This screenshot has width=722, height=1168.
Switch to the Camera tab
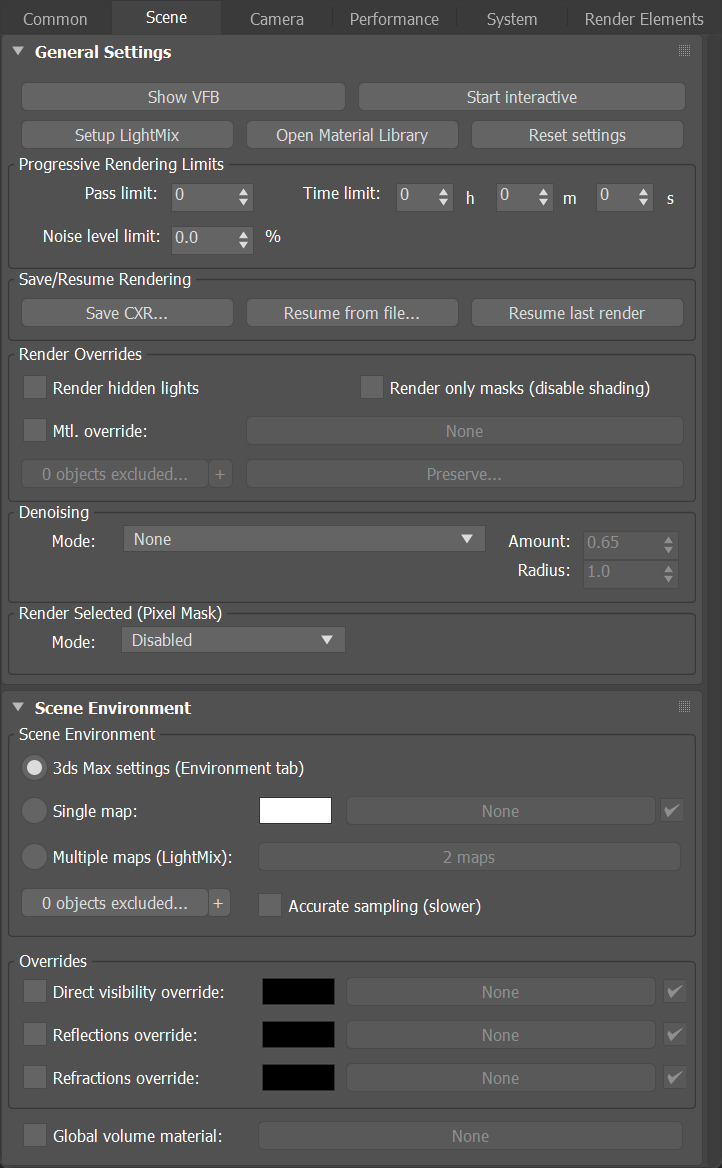(x=276, y=19)
